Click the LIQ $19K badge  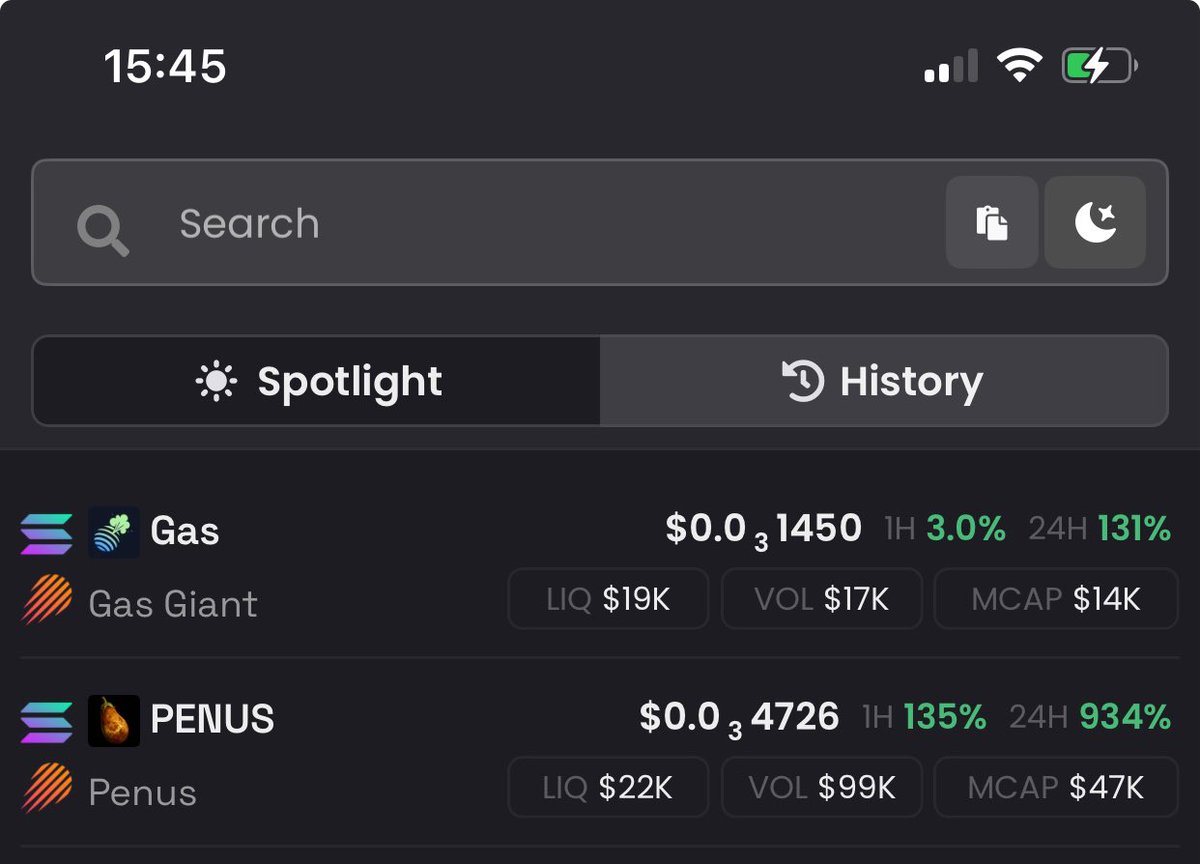coord(608,599)
